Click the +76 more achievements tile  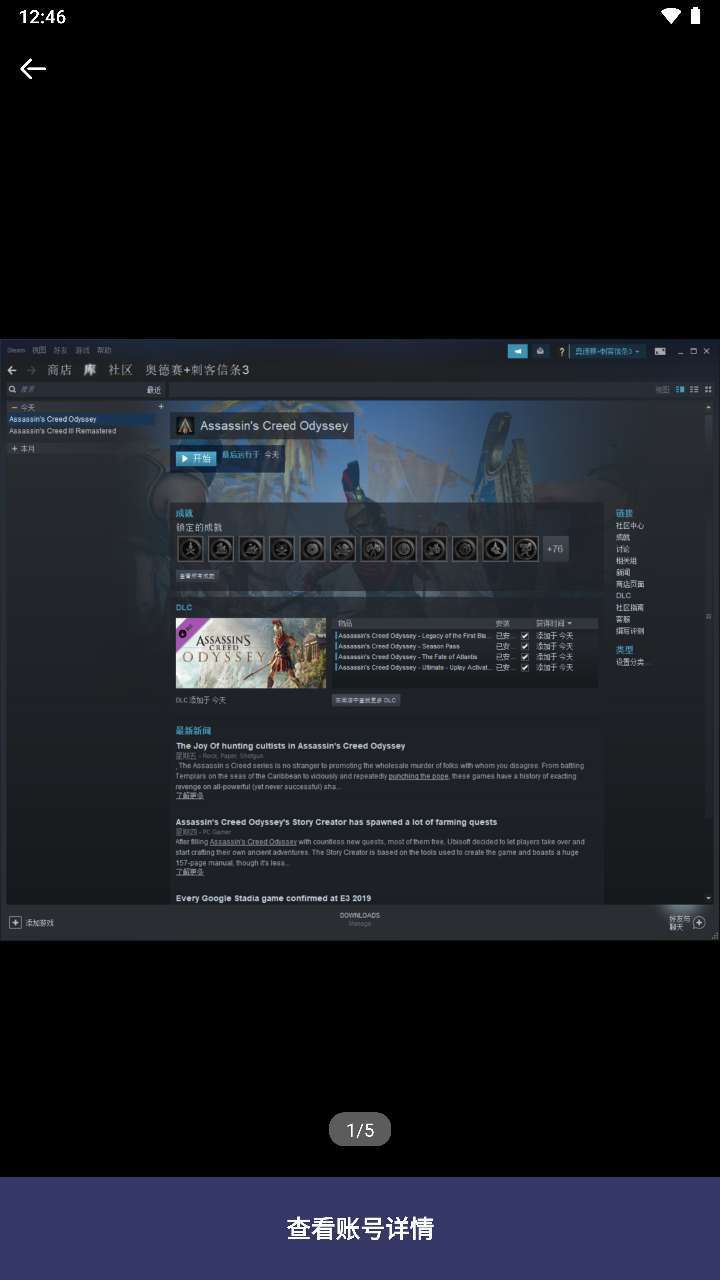(x=555, y=549)
